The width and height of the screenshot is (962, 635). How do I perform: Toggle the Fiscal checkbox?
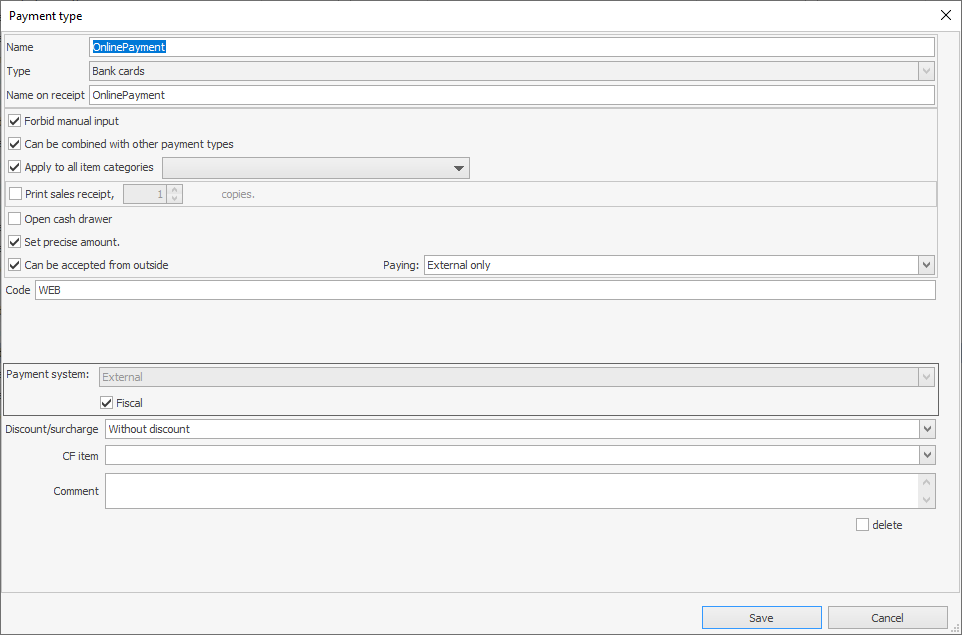[107, 403]
